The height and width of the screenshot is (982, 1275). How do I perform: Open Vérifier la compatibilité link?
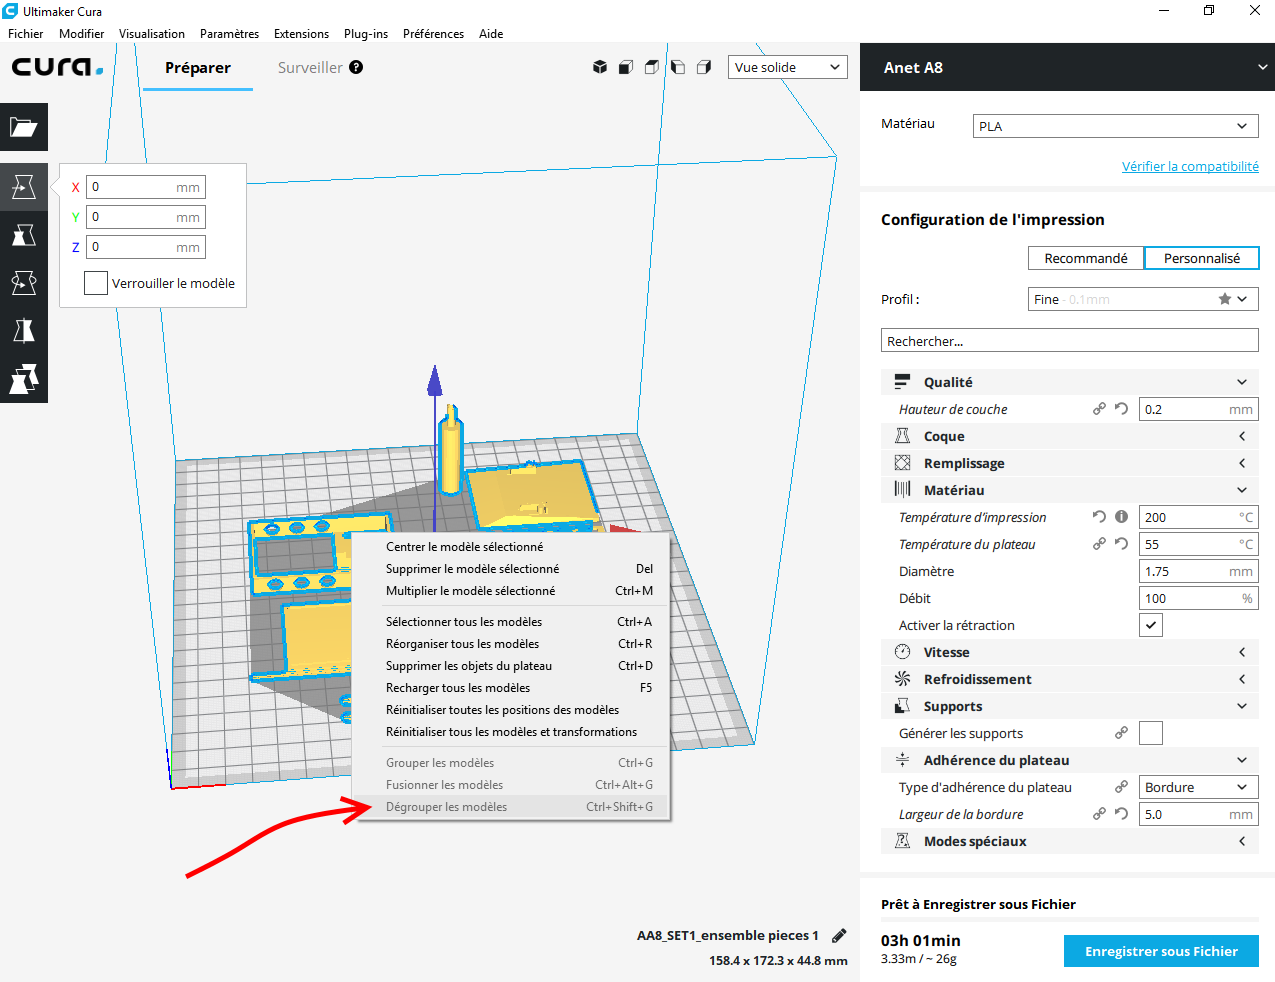click(1190, 166)
